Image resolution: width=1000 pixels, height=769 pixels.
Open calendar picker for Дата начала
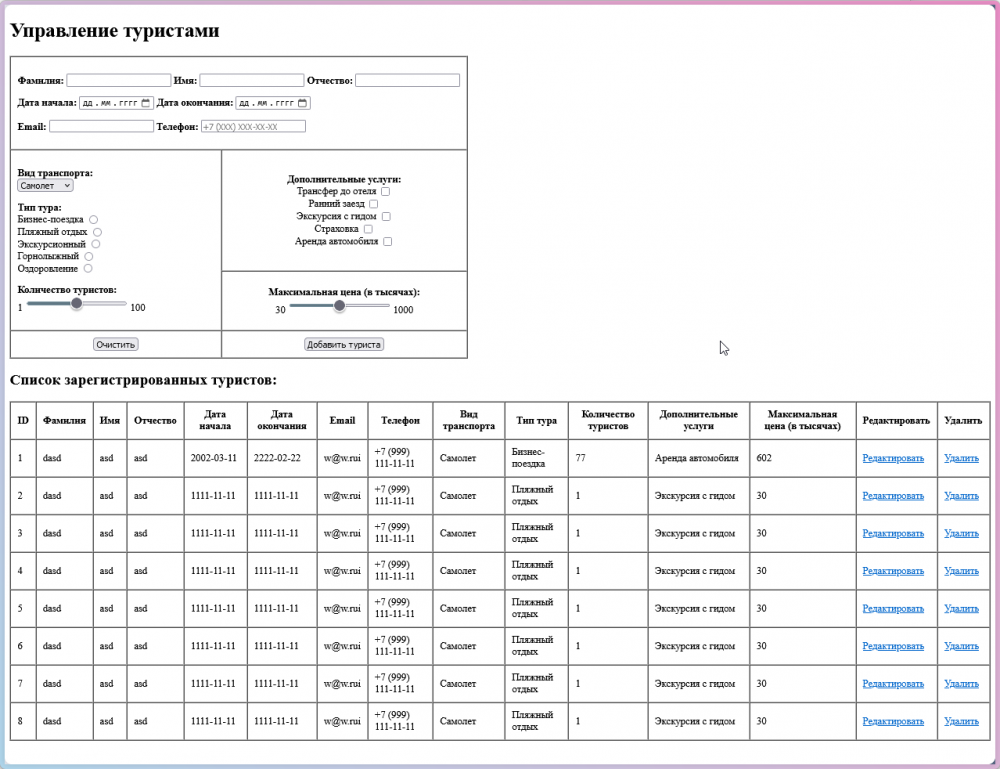pyautogui.click(x=145, y=103)
